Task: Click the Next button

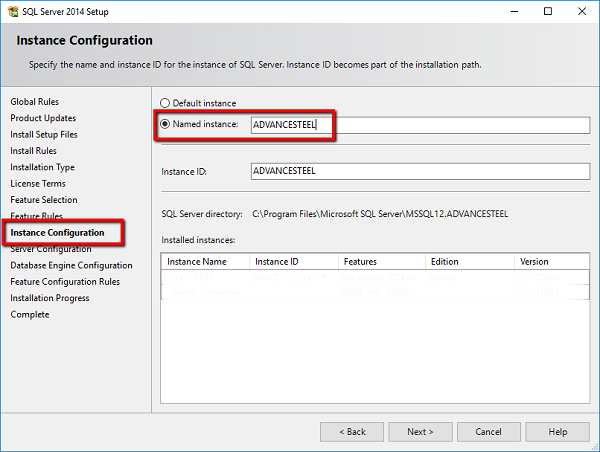Action: coord(420,432)
